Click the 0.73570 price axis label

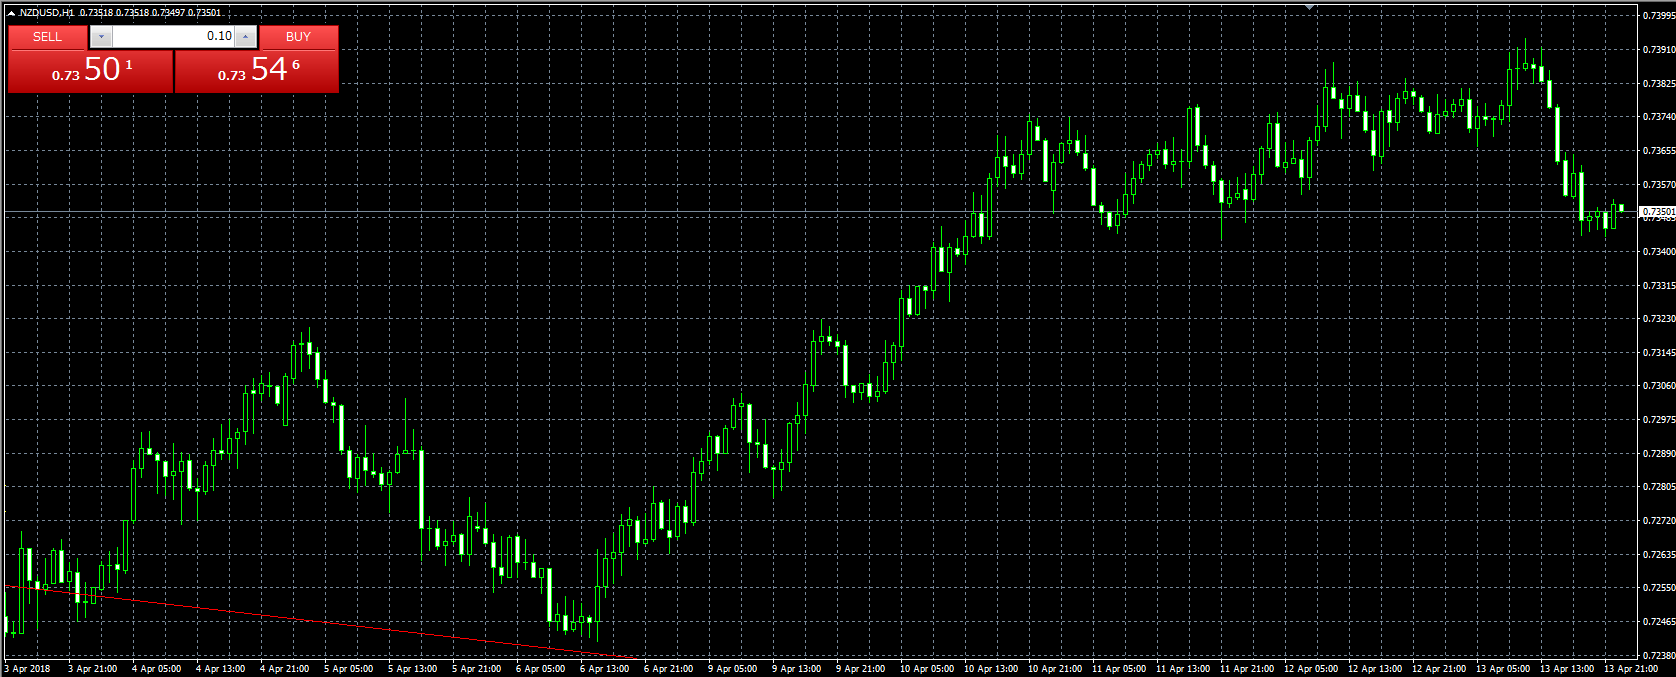pyautogui.click(x=1658, y=184)
